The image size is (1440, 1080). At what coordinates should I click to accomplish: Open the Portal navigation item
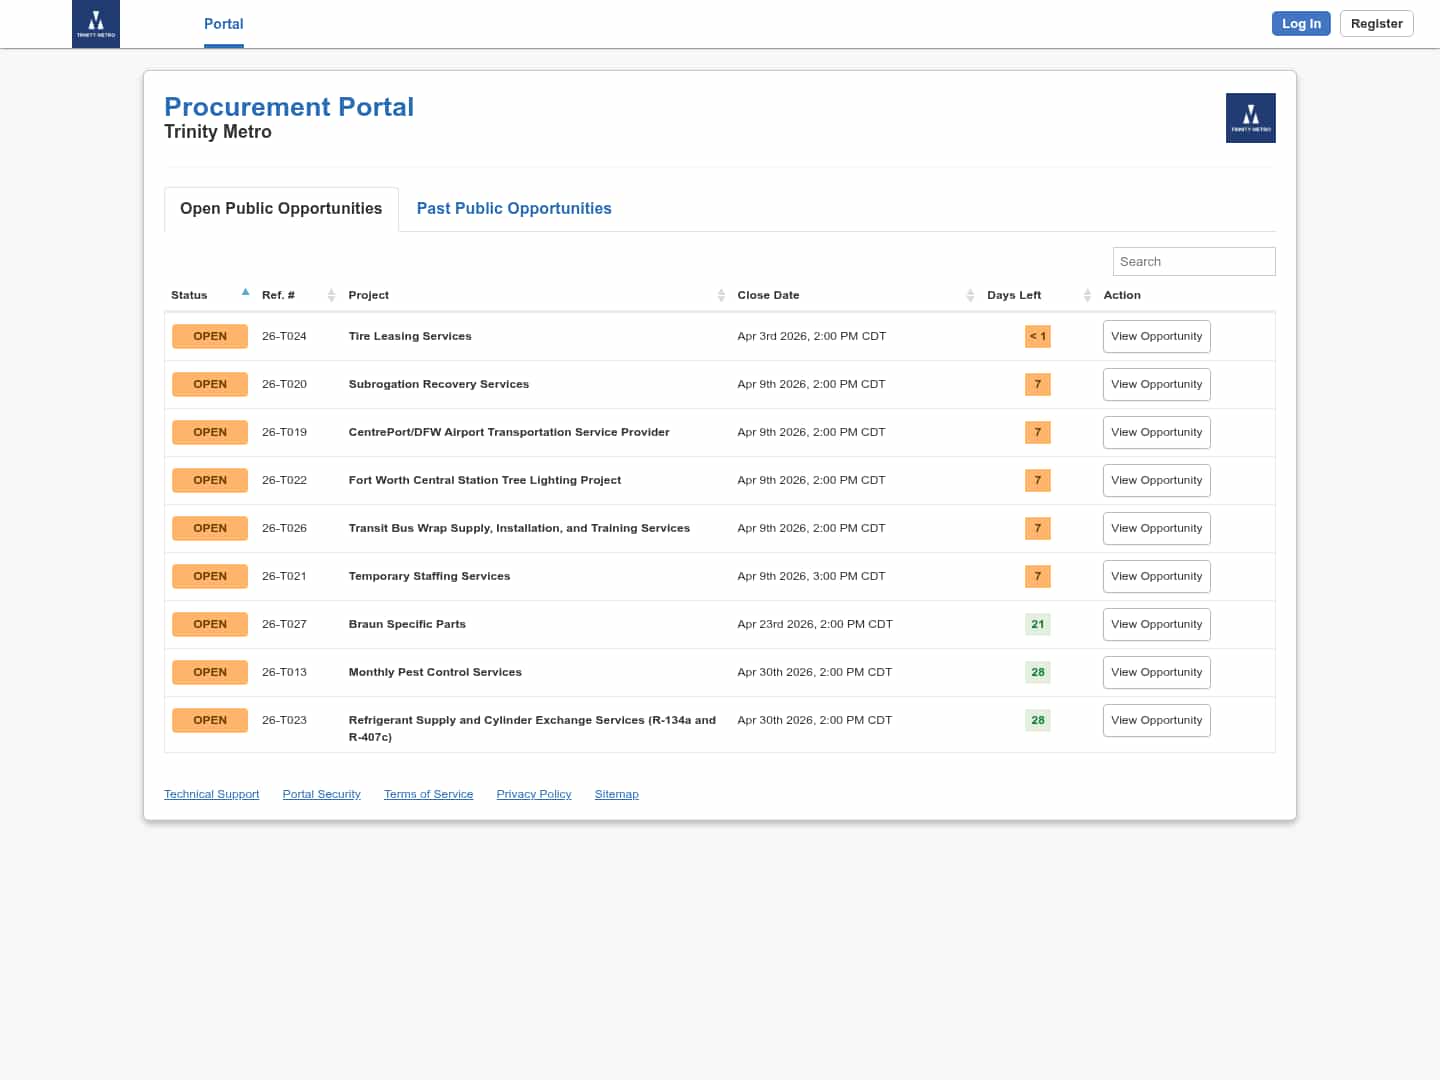(223, 24)
